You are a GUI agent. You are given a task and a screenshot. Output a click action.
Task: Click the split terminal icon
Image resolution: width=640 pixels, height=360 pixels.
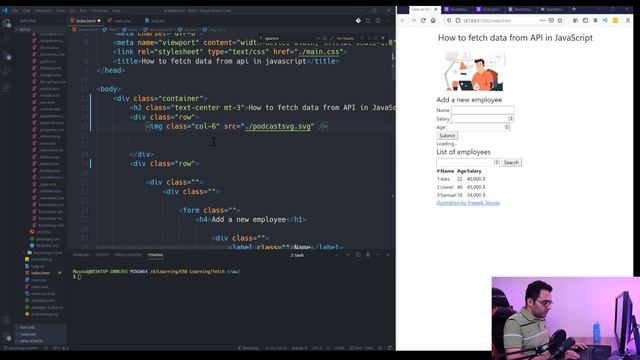tap(358, 255)
